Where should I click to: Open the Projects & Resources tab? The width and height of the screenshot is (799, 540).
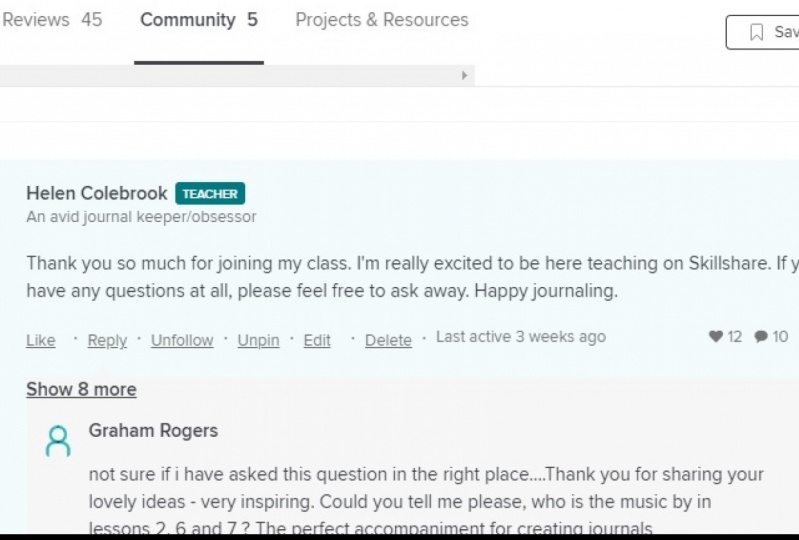(382, 20)
